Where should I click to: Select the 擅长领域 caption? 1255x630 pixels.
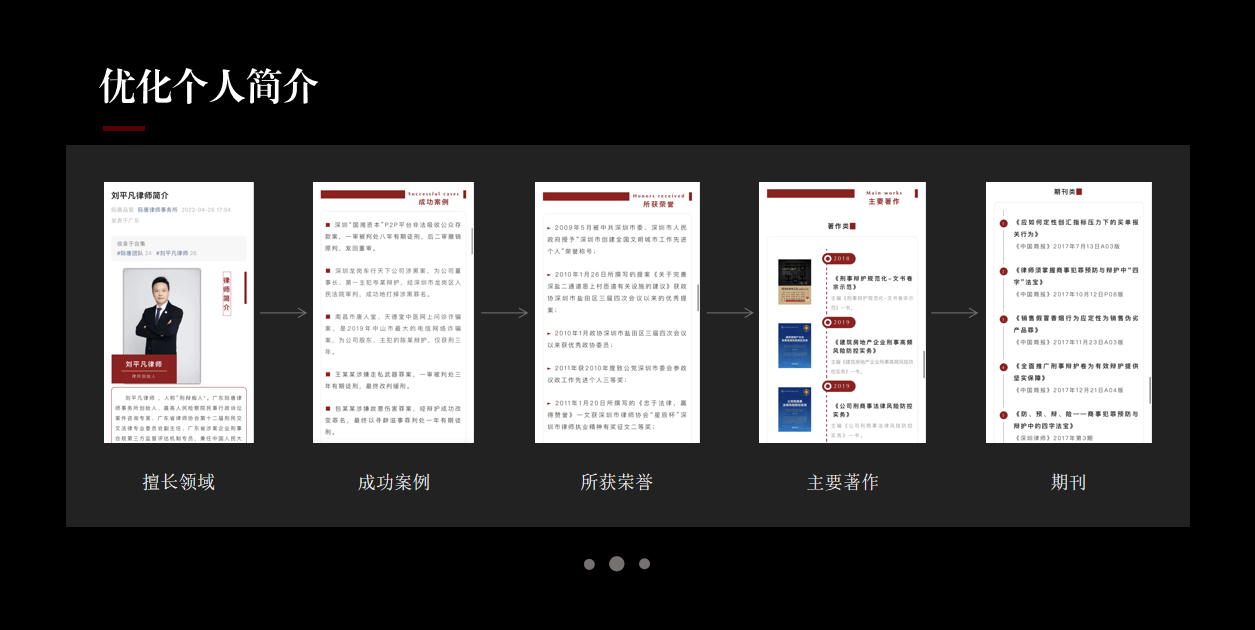pyautogui.click(x=179, y=482)
